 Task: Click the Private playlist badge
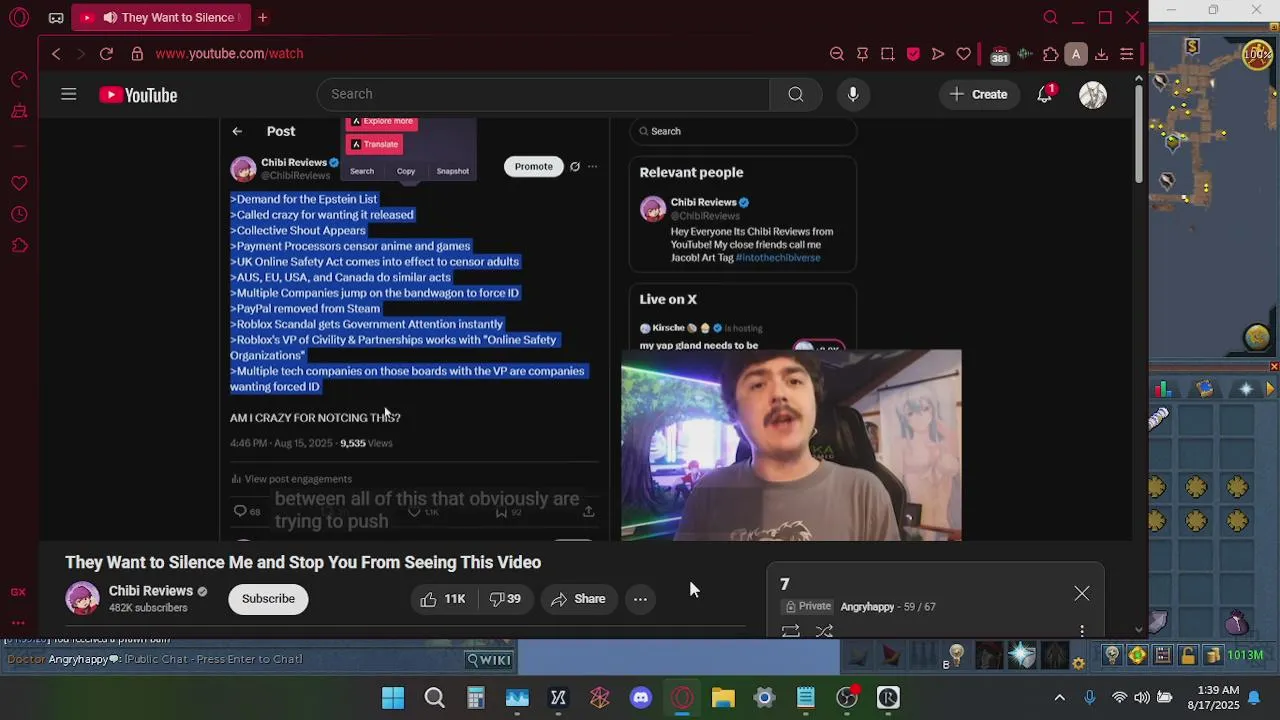(x=809, y=607)
